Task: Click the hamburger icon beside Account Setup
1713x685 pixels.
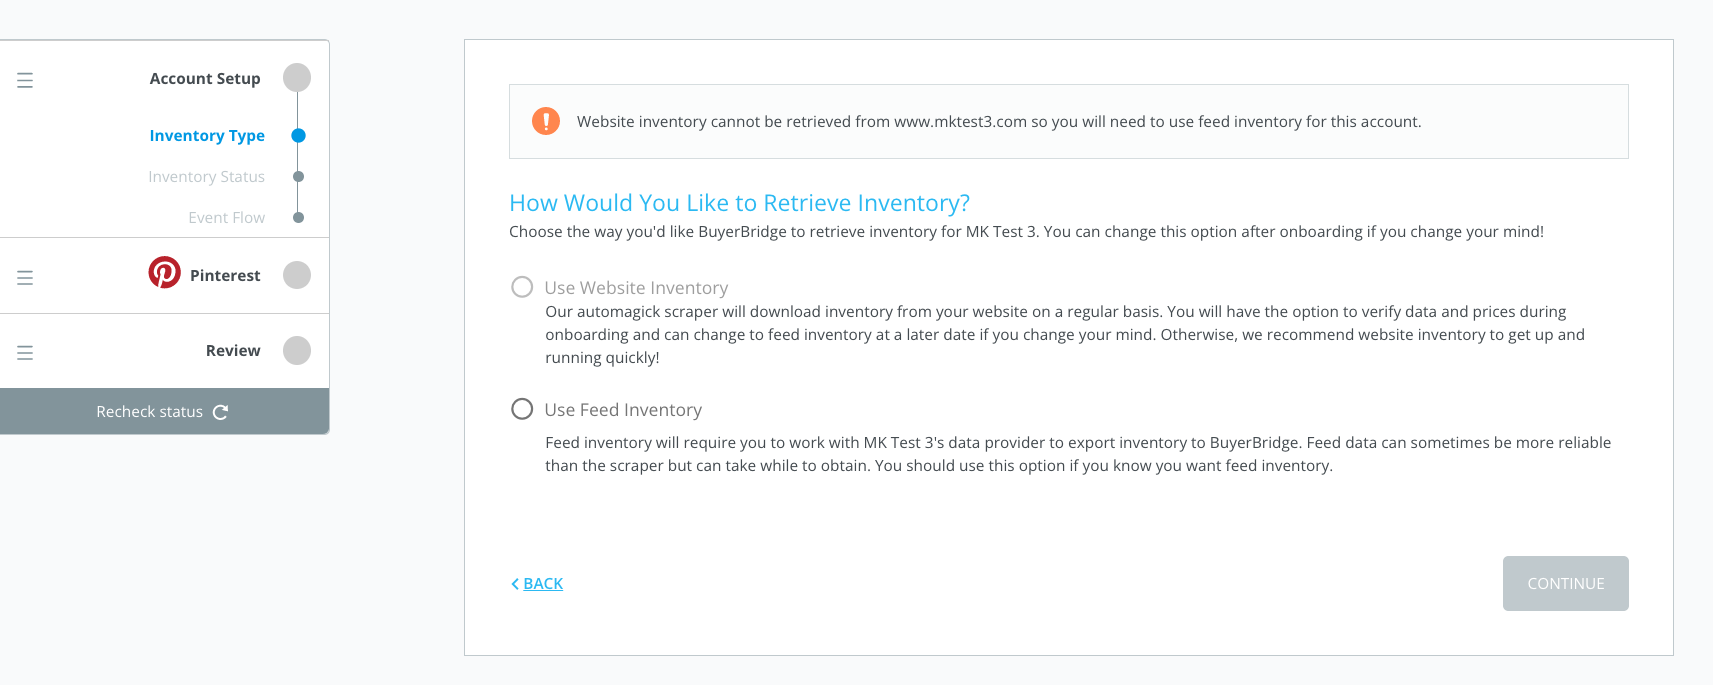Action: (25, 80)
